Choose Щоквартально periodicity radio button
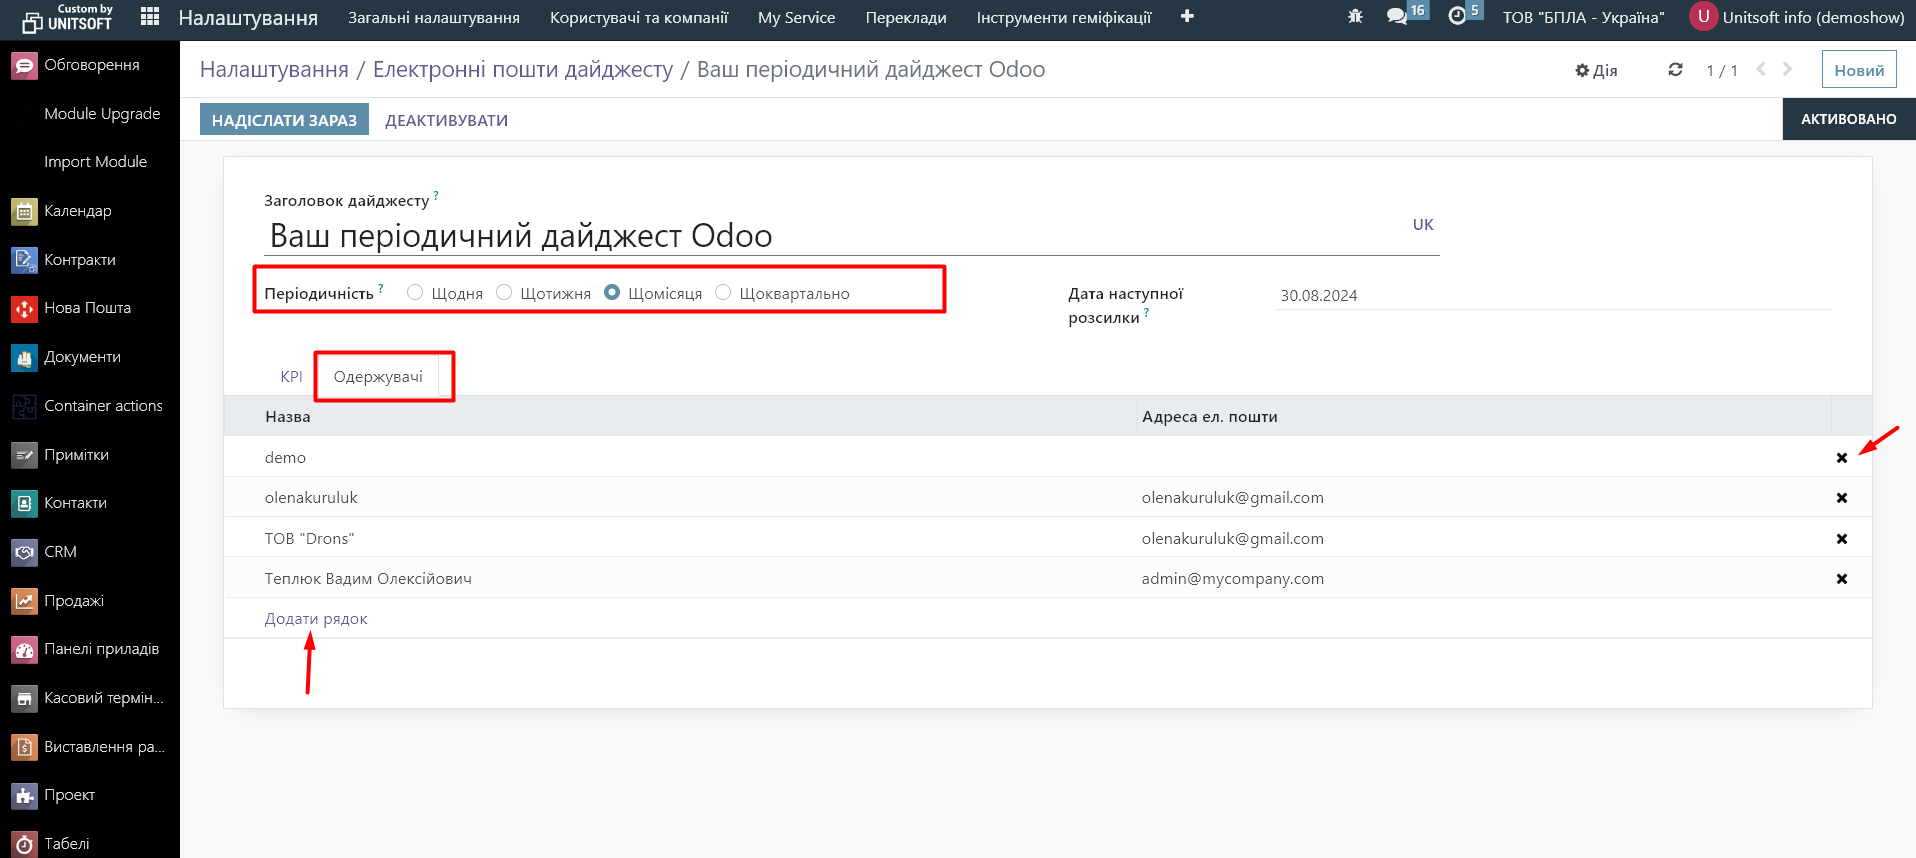 point(723,293)
